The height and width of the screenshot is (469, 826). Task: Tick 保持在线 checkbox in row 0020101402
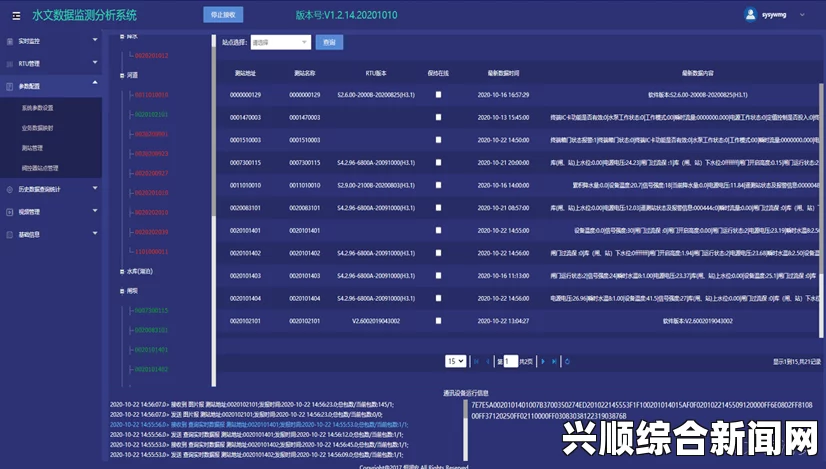[x=438, y=253]
